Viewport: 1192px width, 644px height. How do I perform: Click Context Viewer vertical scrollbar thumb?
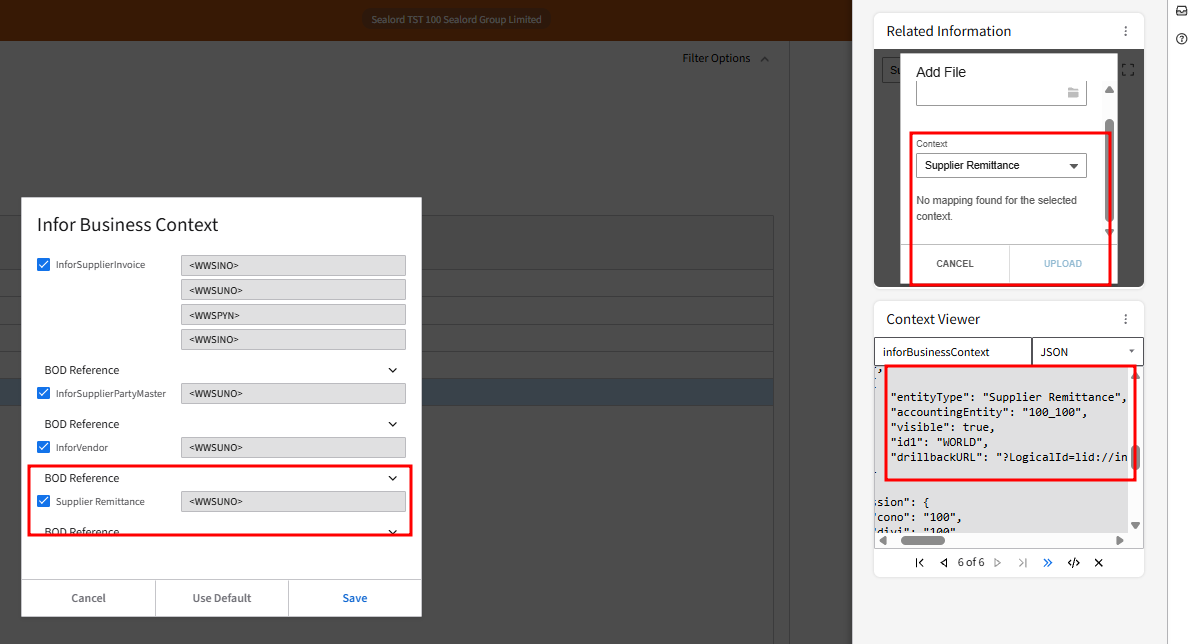coord(1135,458)
